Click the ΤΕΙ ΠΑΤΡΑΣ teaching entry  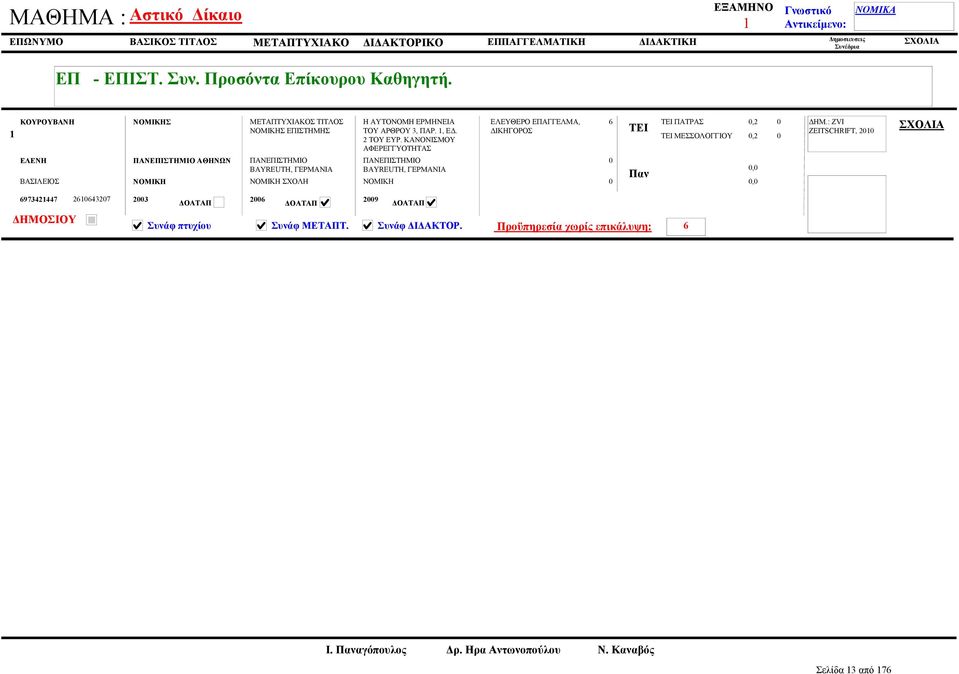pos(682,122)
